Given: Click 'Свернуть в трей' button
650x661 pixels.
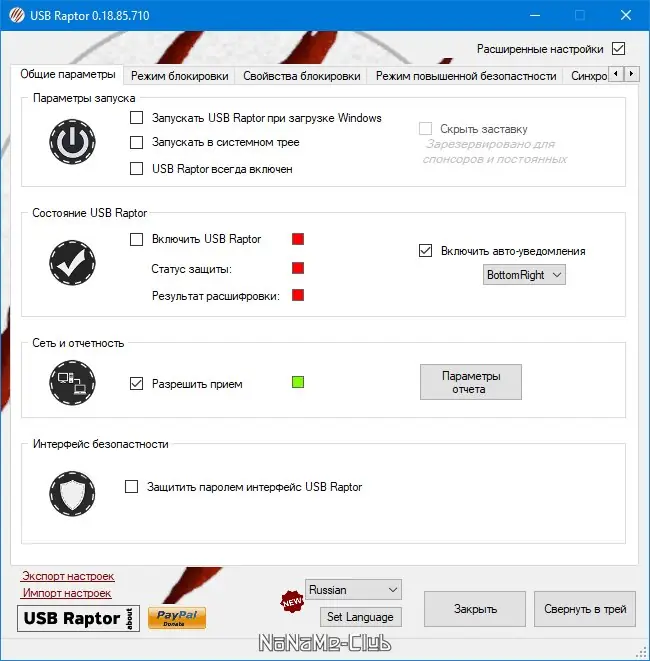Looking at the screenshot, I should 585,609.
